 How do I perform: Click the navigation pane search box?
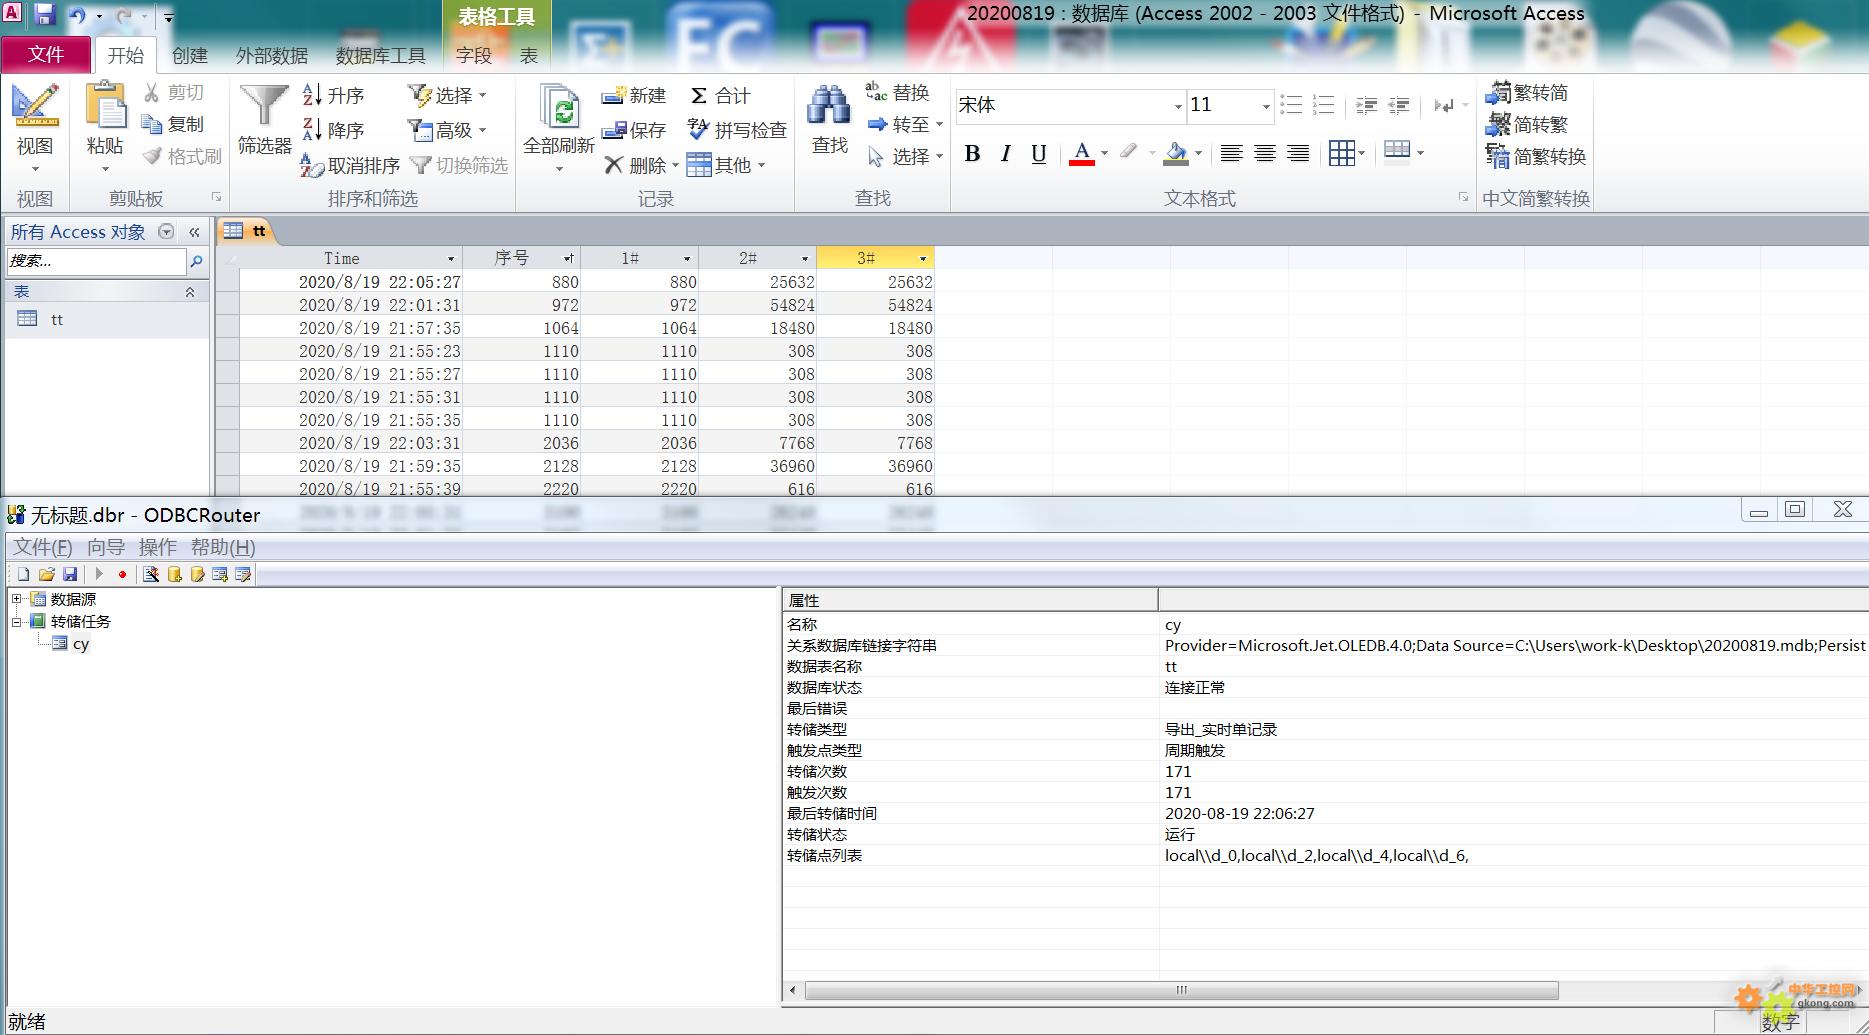pyautogui.click(x=96, y=261)
